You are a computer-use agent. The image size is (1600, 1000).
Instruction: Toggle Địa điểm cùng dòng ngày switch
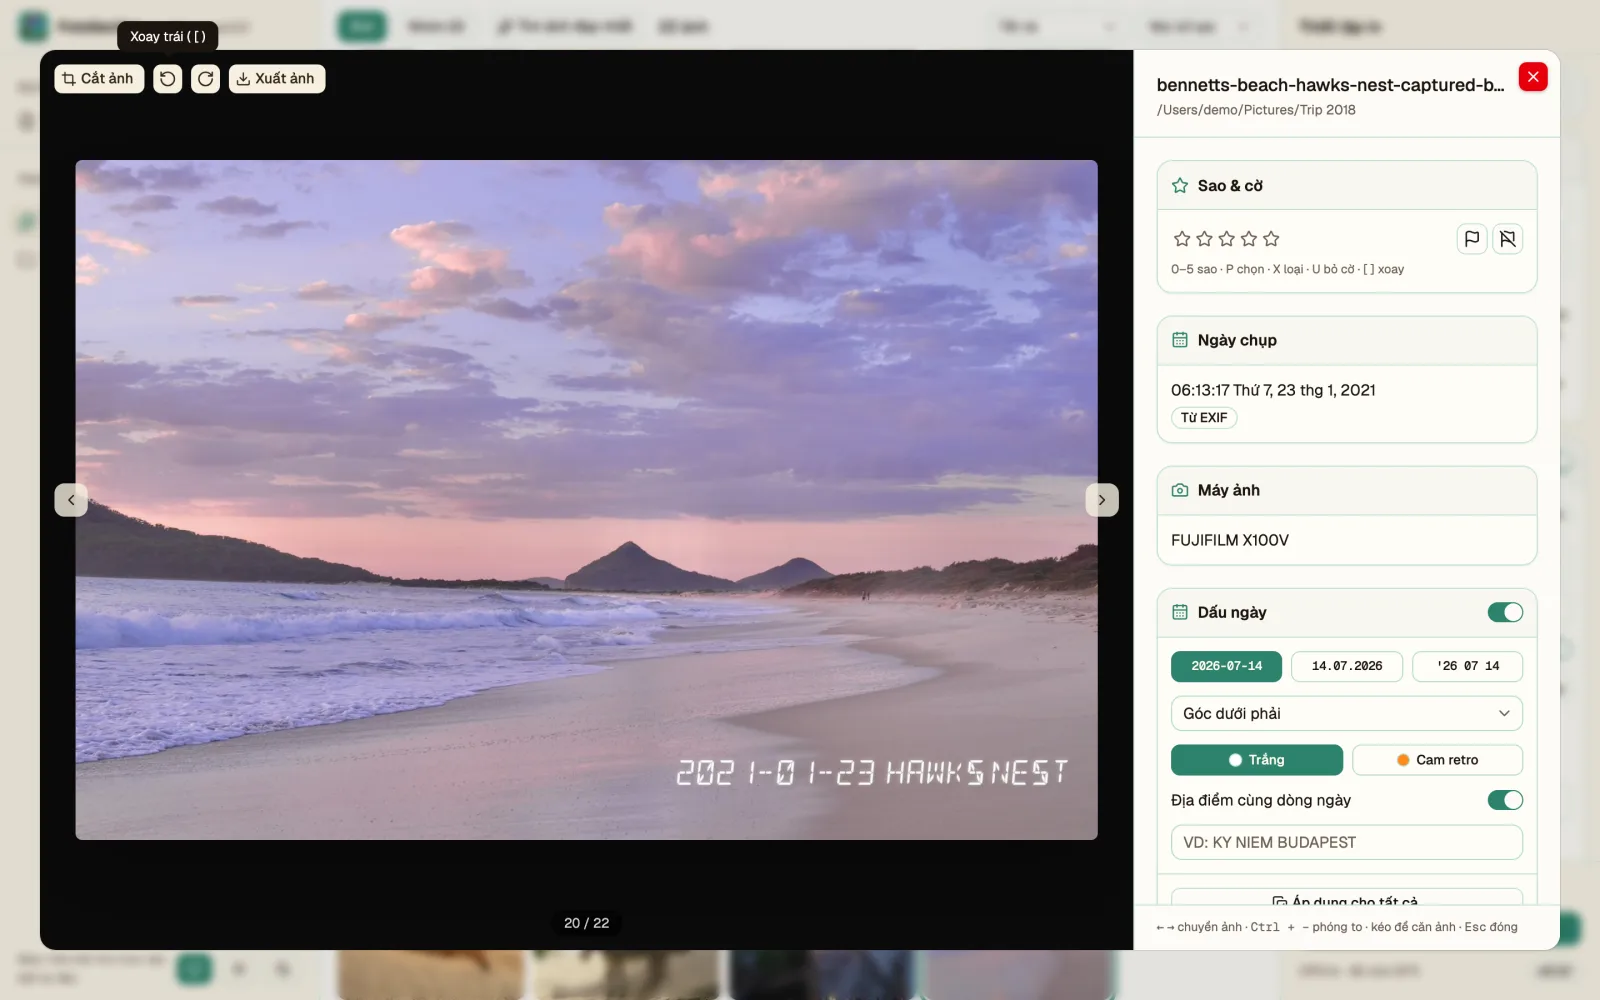click(1505, 800)
